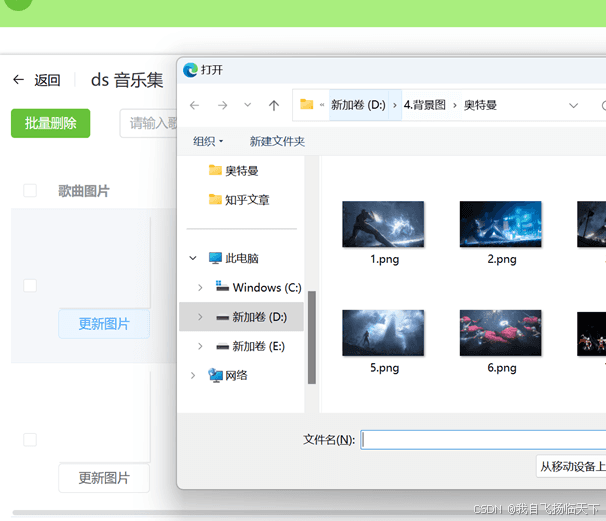
Task: Open the recent locations dropdown chevron
Action: [x=248, y=105]
